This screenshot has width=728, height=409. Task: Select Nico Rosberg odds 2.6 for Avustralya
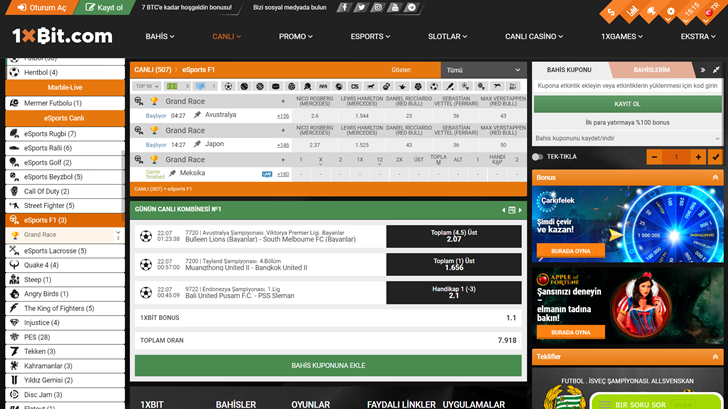pos(315,116)
